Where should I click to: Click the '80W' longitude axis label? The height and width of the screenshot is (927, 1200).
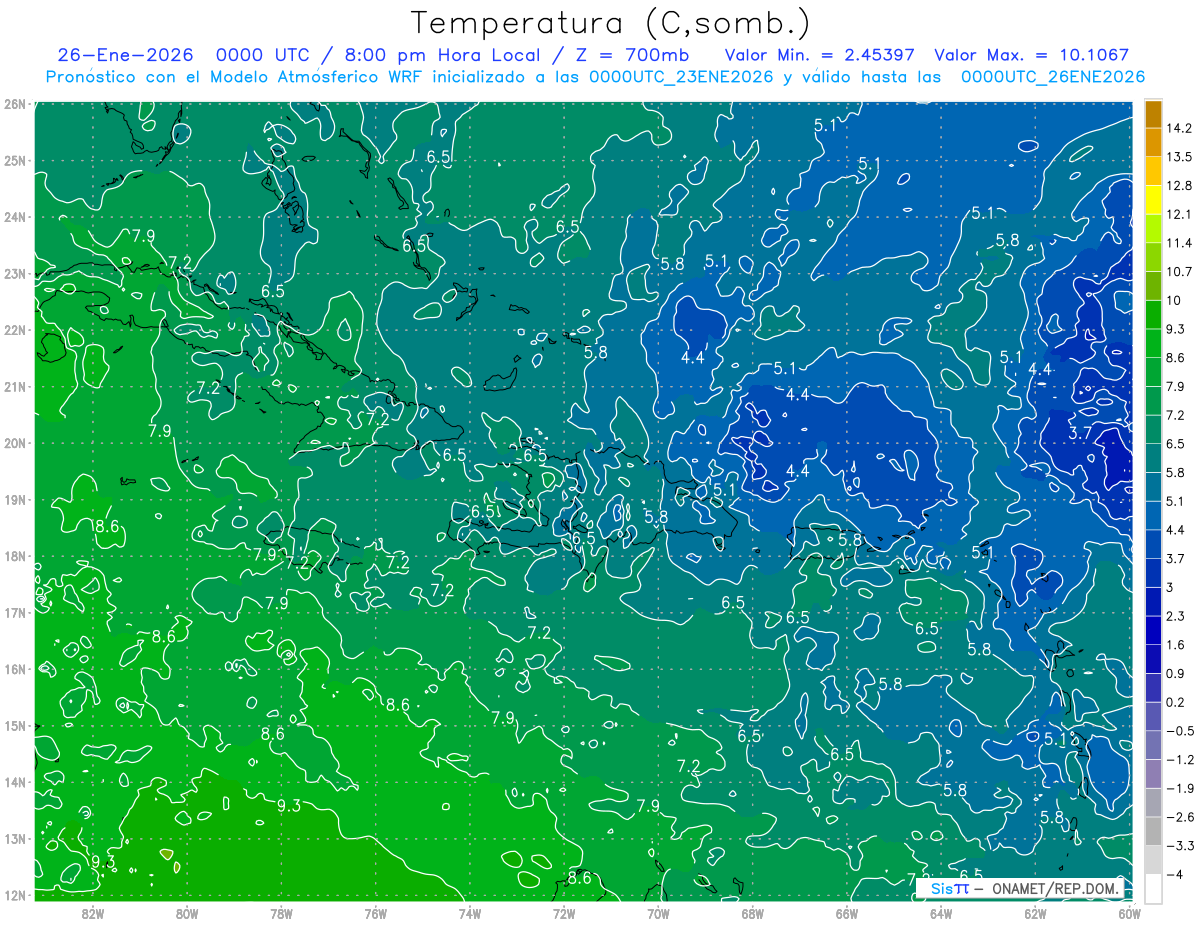point(187,914)
